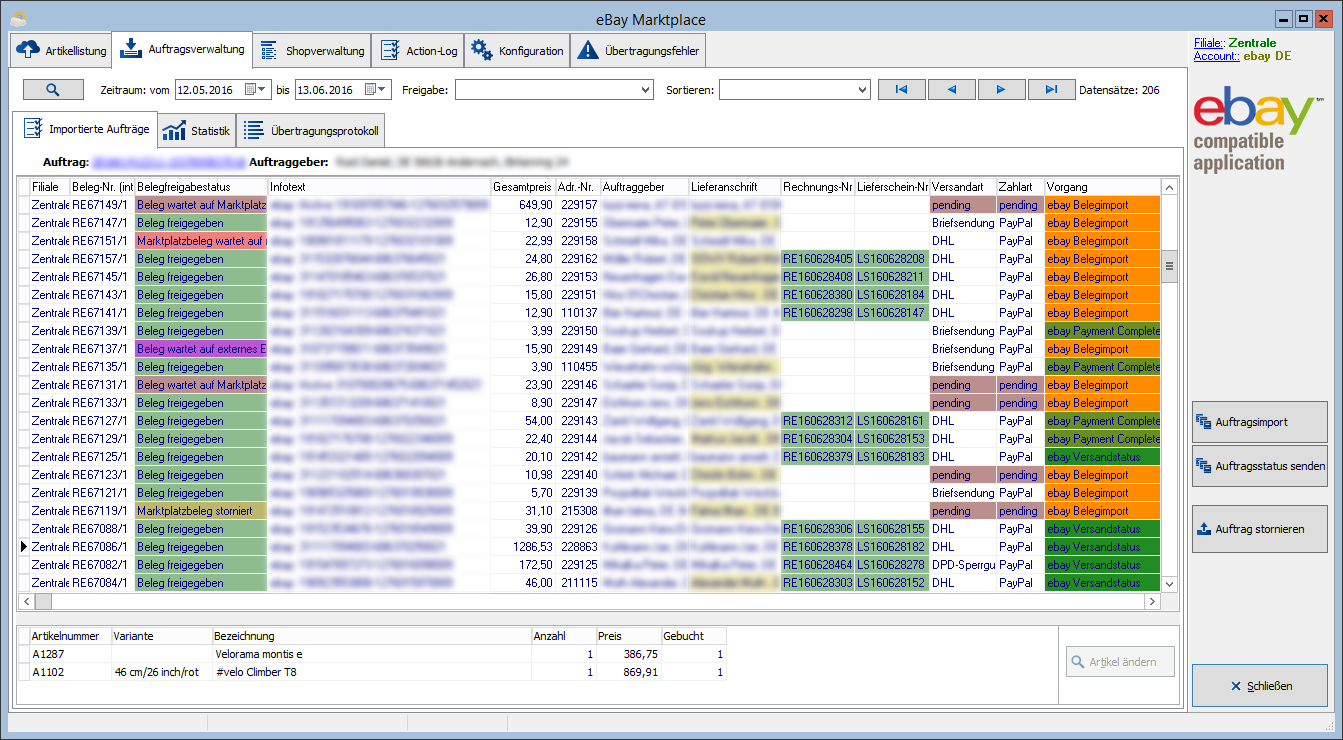Click vertical scrollbar down arrow of order table

[1169, 584]
